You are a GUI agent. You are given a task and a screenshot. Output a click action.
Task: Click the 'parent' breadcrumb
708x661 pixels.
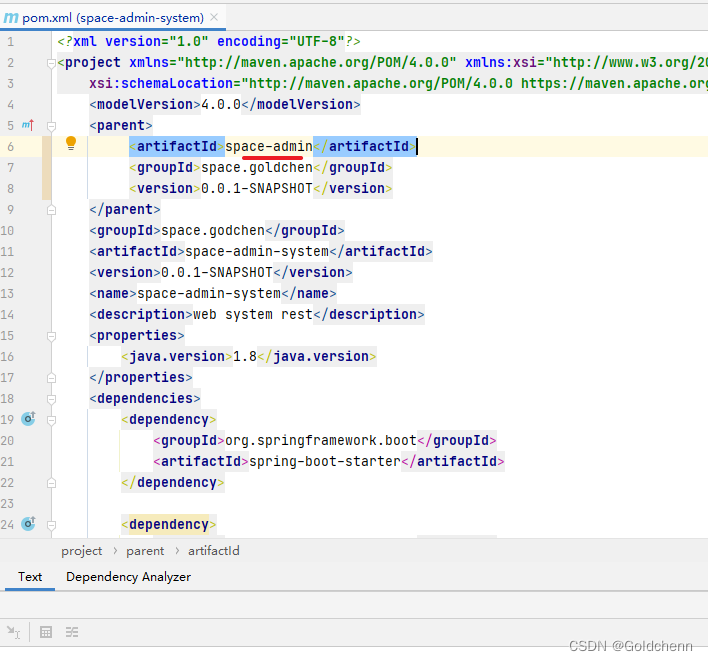[x=145, y=551]
